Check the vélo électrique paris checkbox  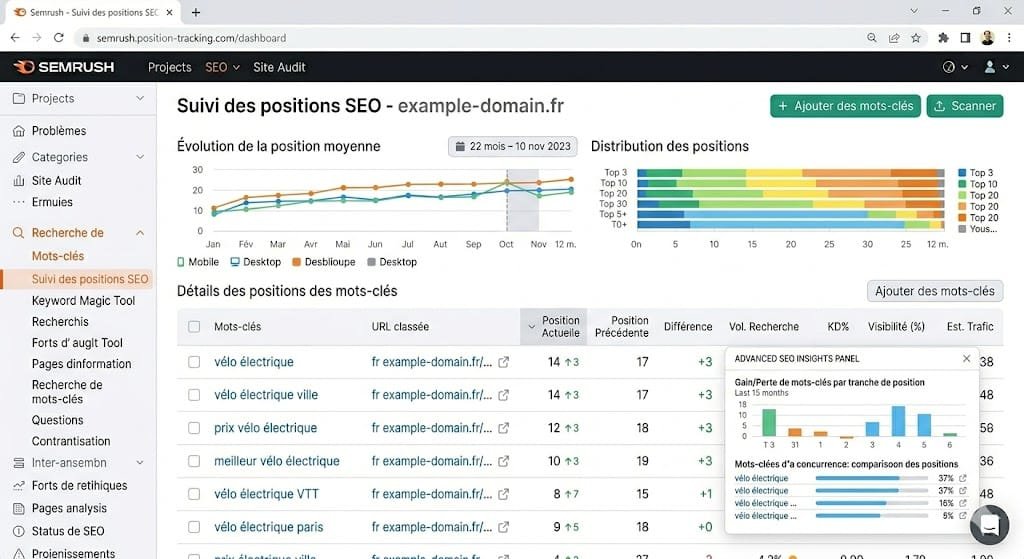194,527
